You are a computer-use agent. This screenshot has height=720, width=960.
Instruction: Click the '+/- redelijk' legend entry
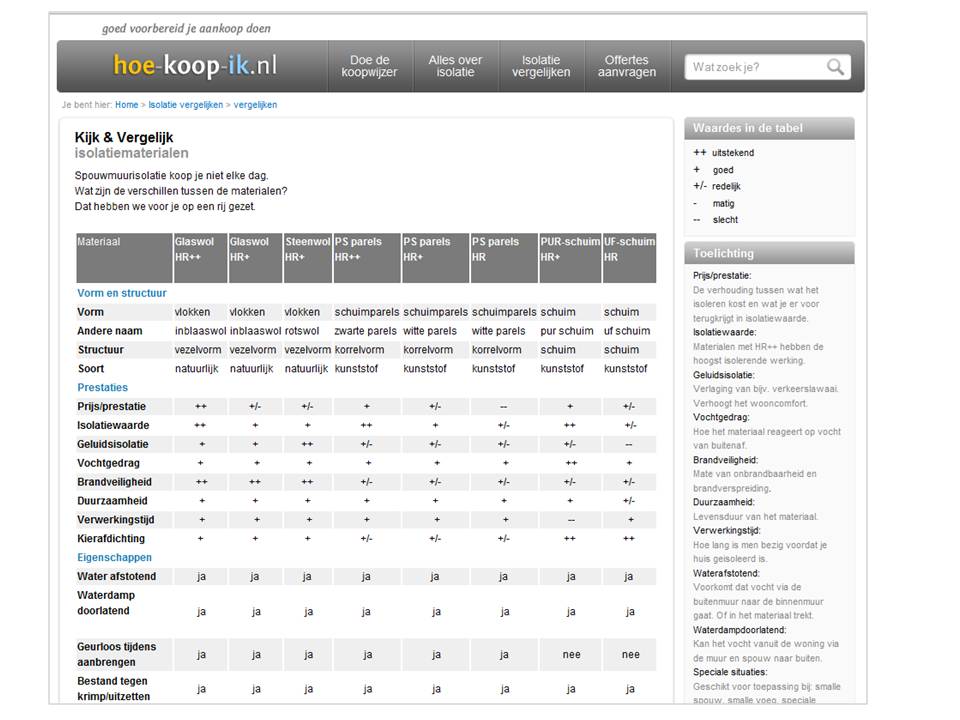click(x=717, y=186)
